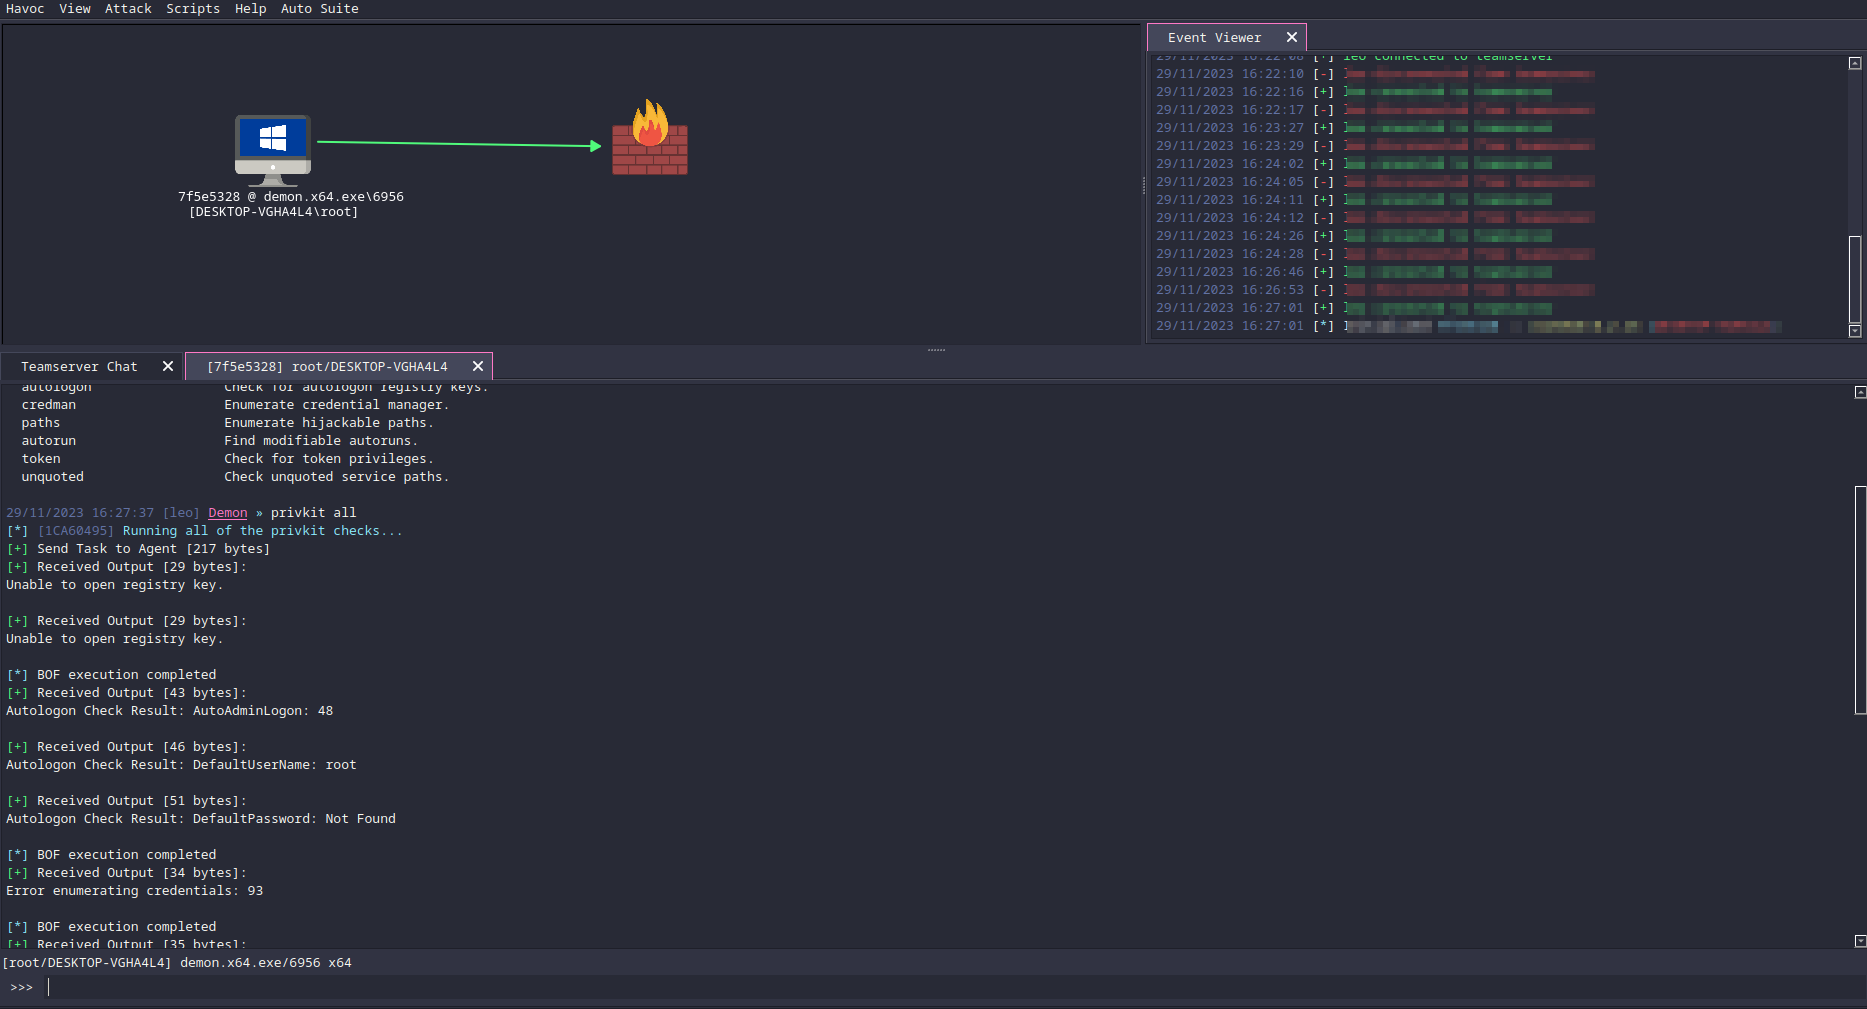Click the Demon link in console
The width and height of the screenshot is (1867, 1009).
[228, 513]
